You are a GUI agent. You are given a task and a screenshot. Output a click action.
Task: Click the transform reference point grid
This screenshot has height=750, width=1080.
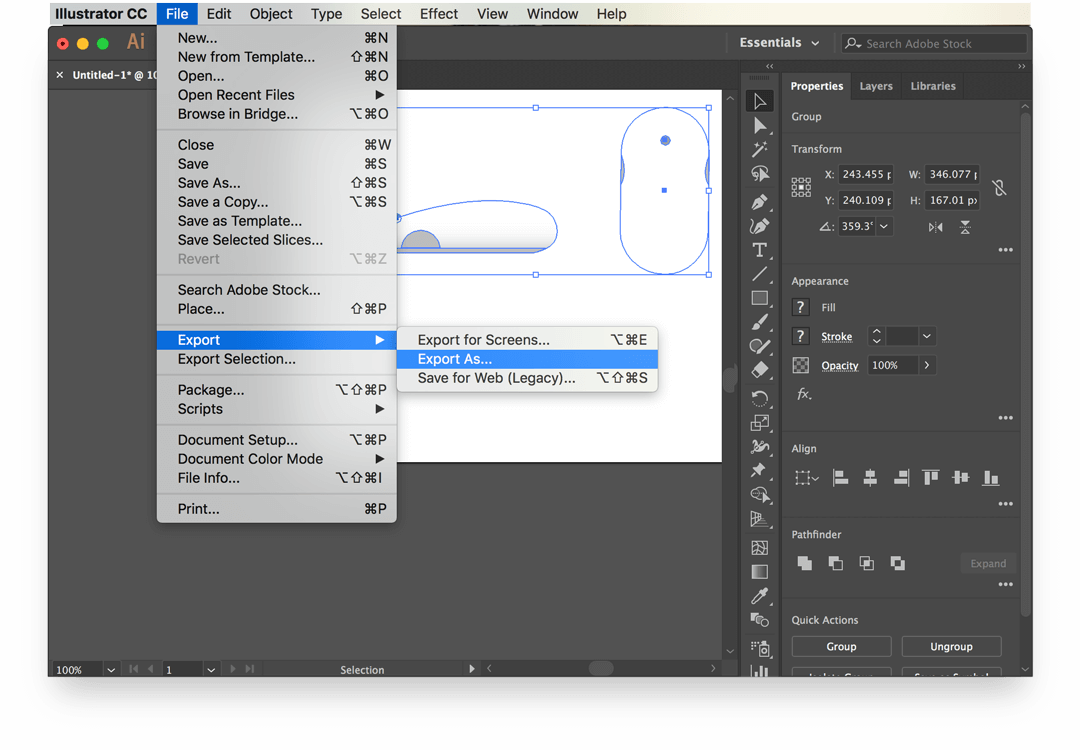point(801,187)
